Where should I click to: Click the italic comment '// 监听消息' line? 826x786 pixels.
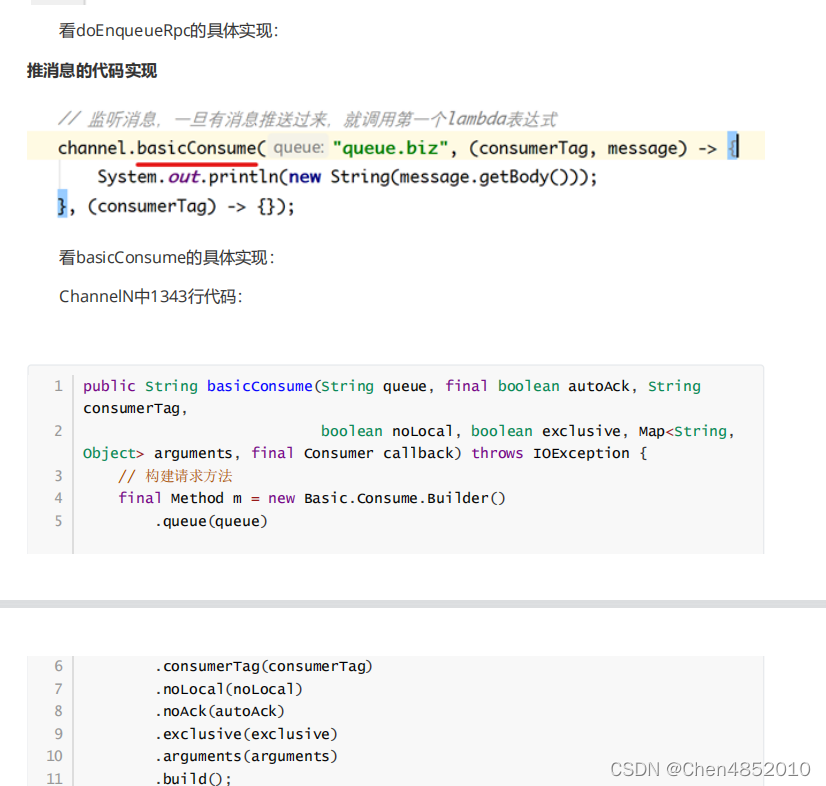click(x=307, y=119)
